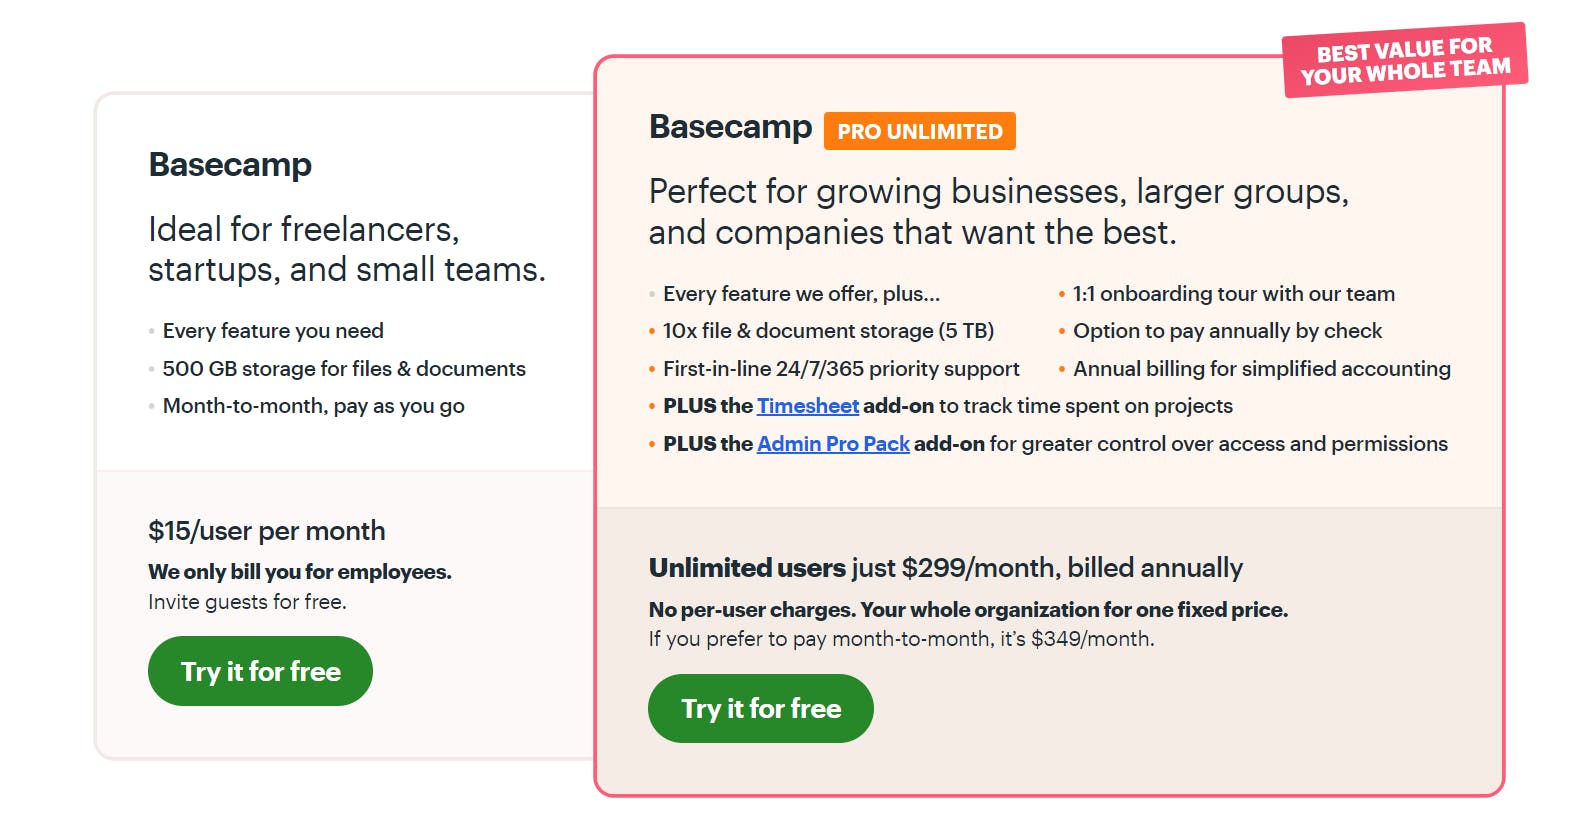Click the 500 GB storage bullet item

click(343, 368)
